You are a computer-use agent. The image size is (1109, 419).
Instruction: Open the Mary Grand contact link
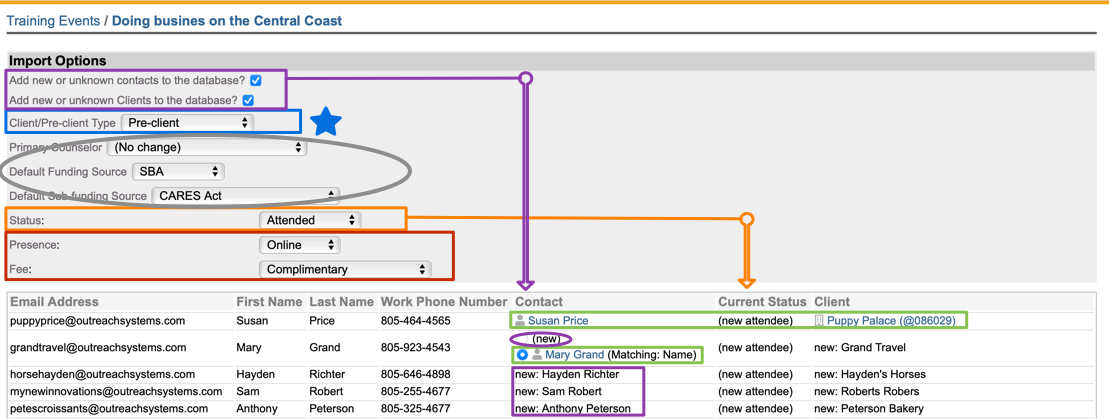(x=574, y=355)
